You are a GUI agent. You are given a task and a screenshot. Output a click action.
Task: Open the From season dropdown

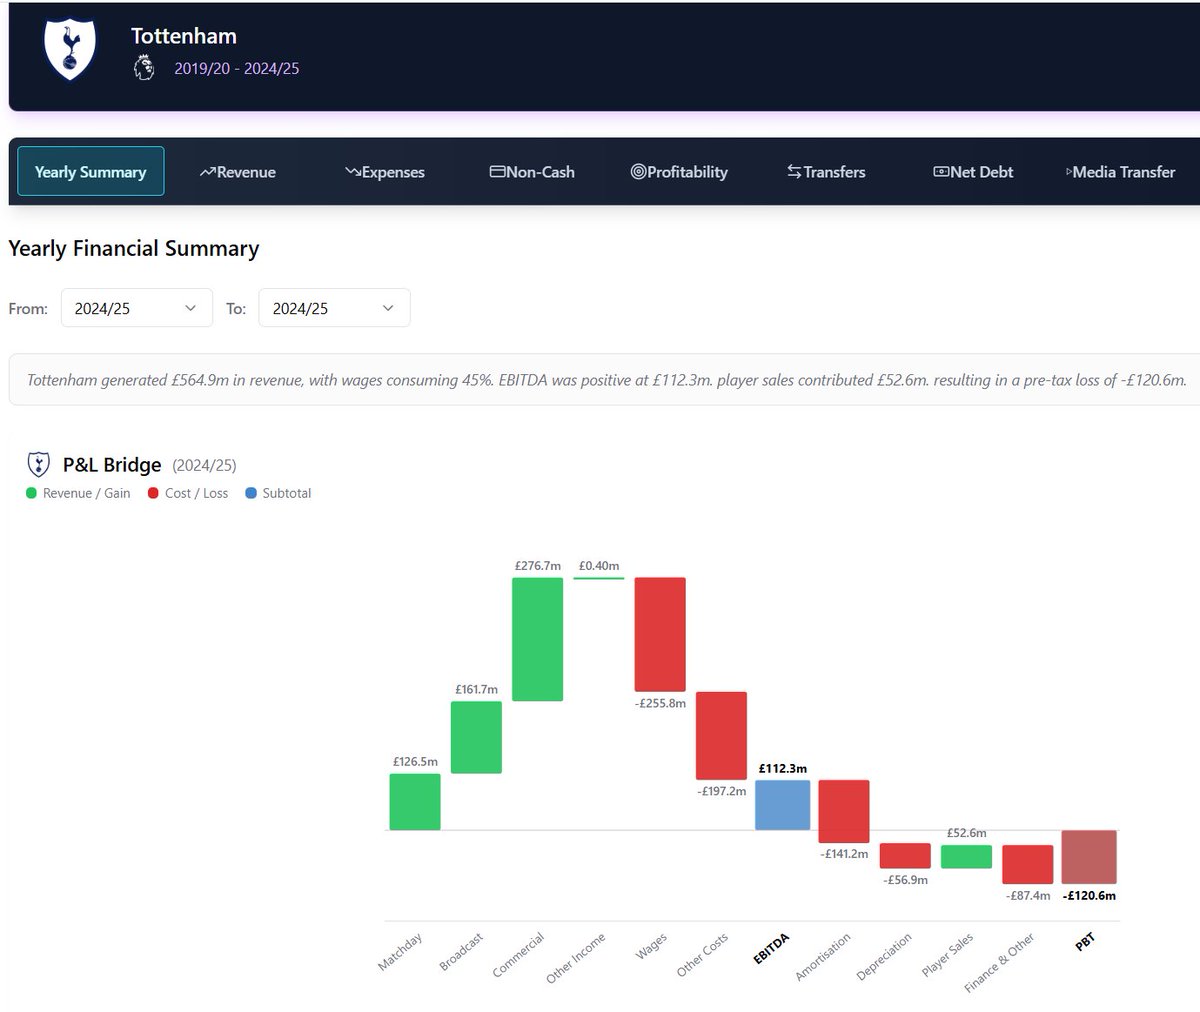click(x=137, y=308)
